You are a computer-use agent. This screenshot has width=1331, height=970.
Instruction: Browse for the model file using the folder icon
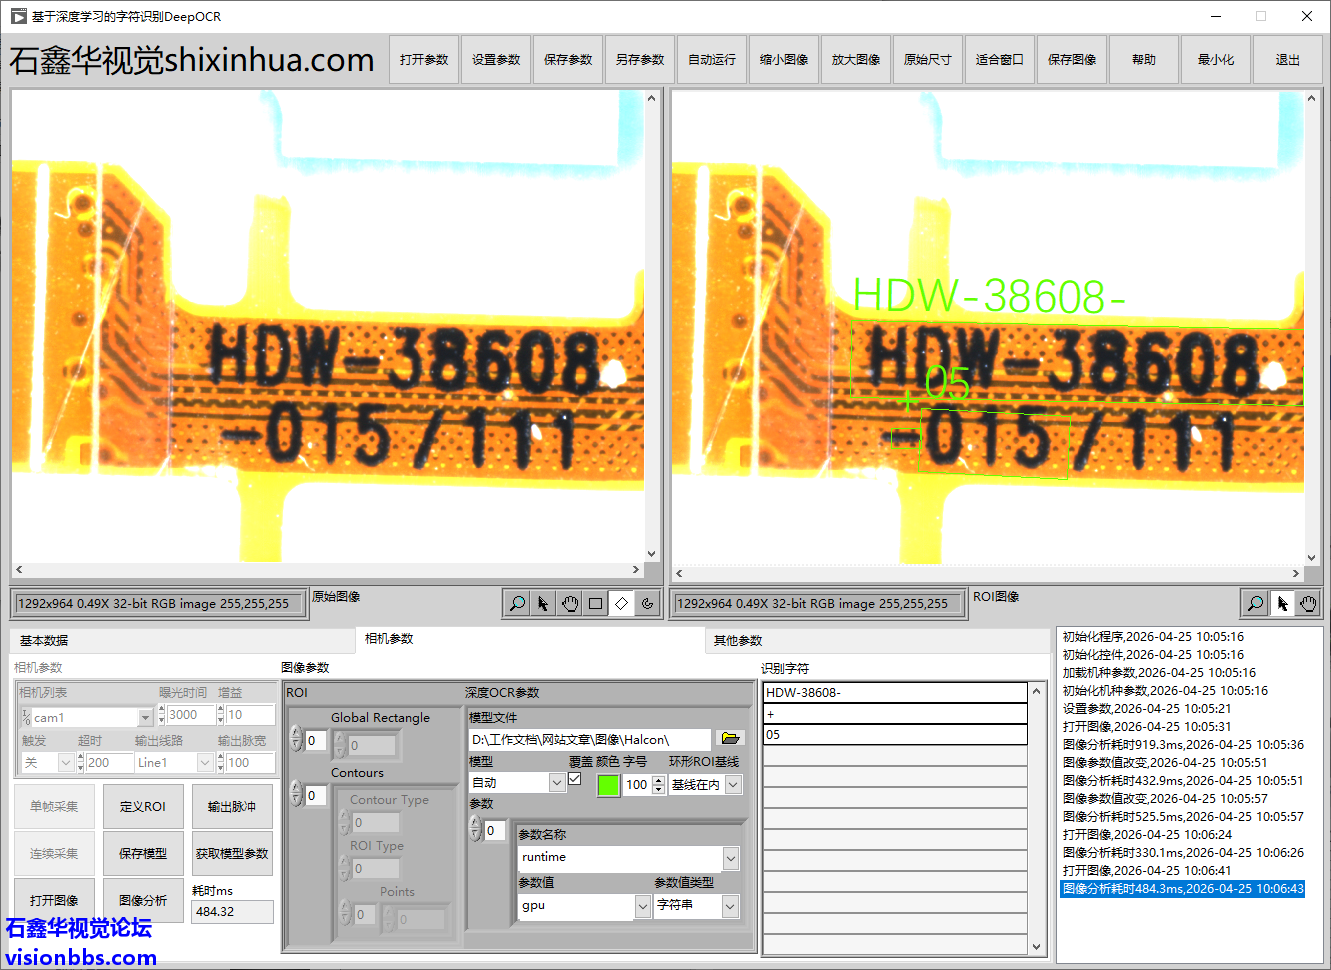tap(730, 739)
